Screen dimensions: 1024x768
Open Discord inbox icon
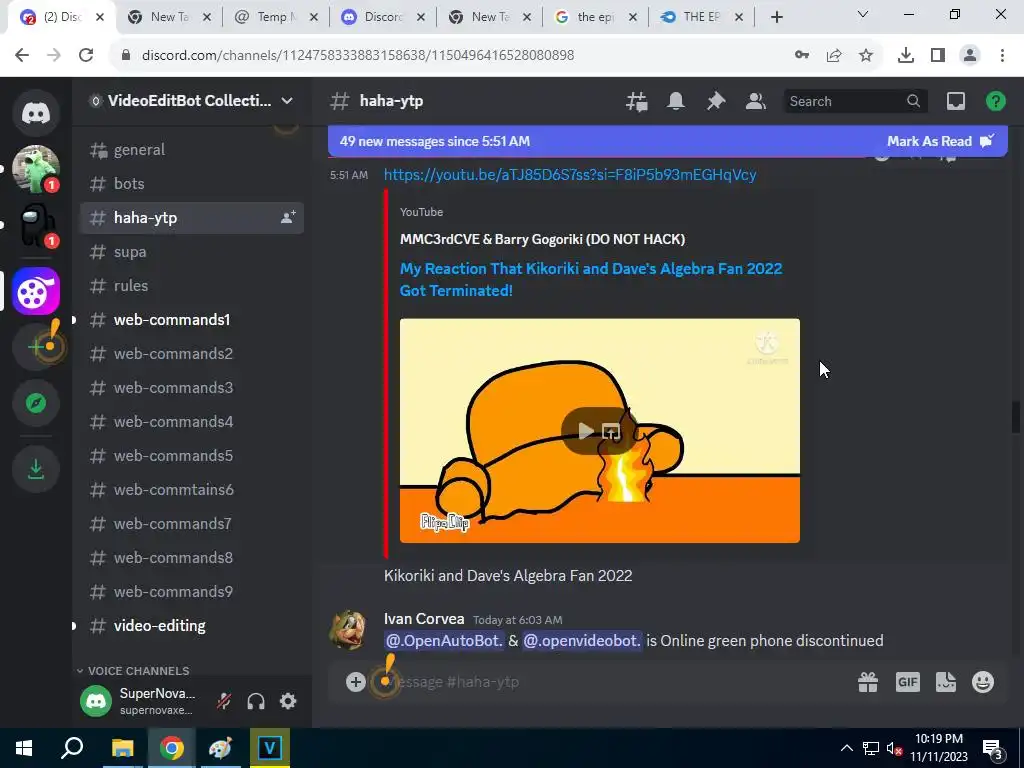tap(955, 101)
